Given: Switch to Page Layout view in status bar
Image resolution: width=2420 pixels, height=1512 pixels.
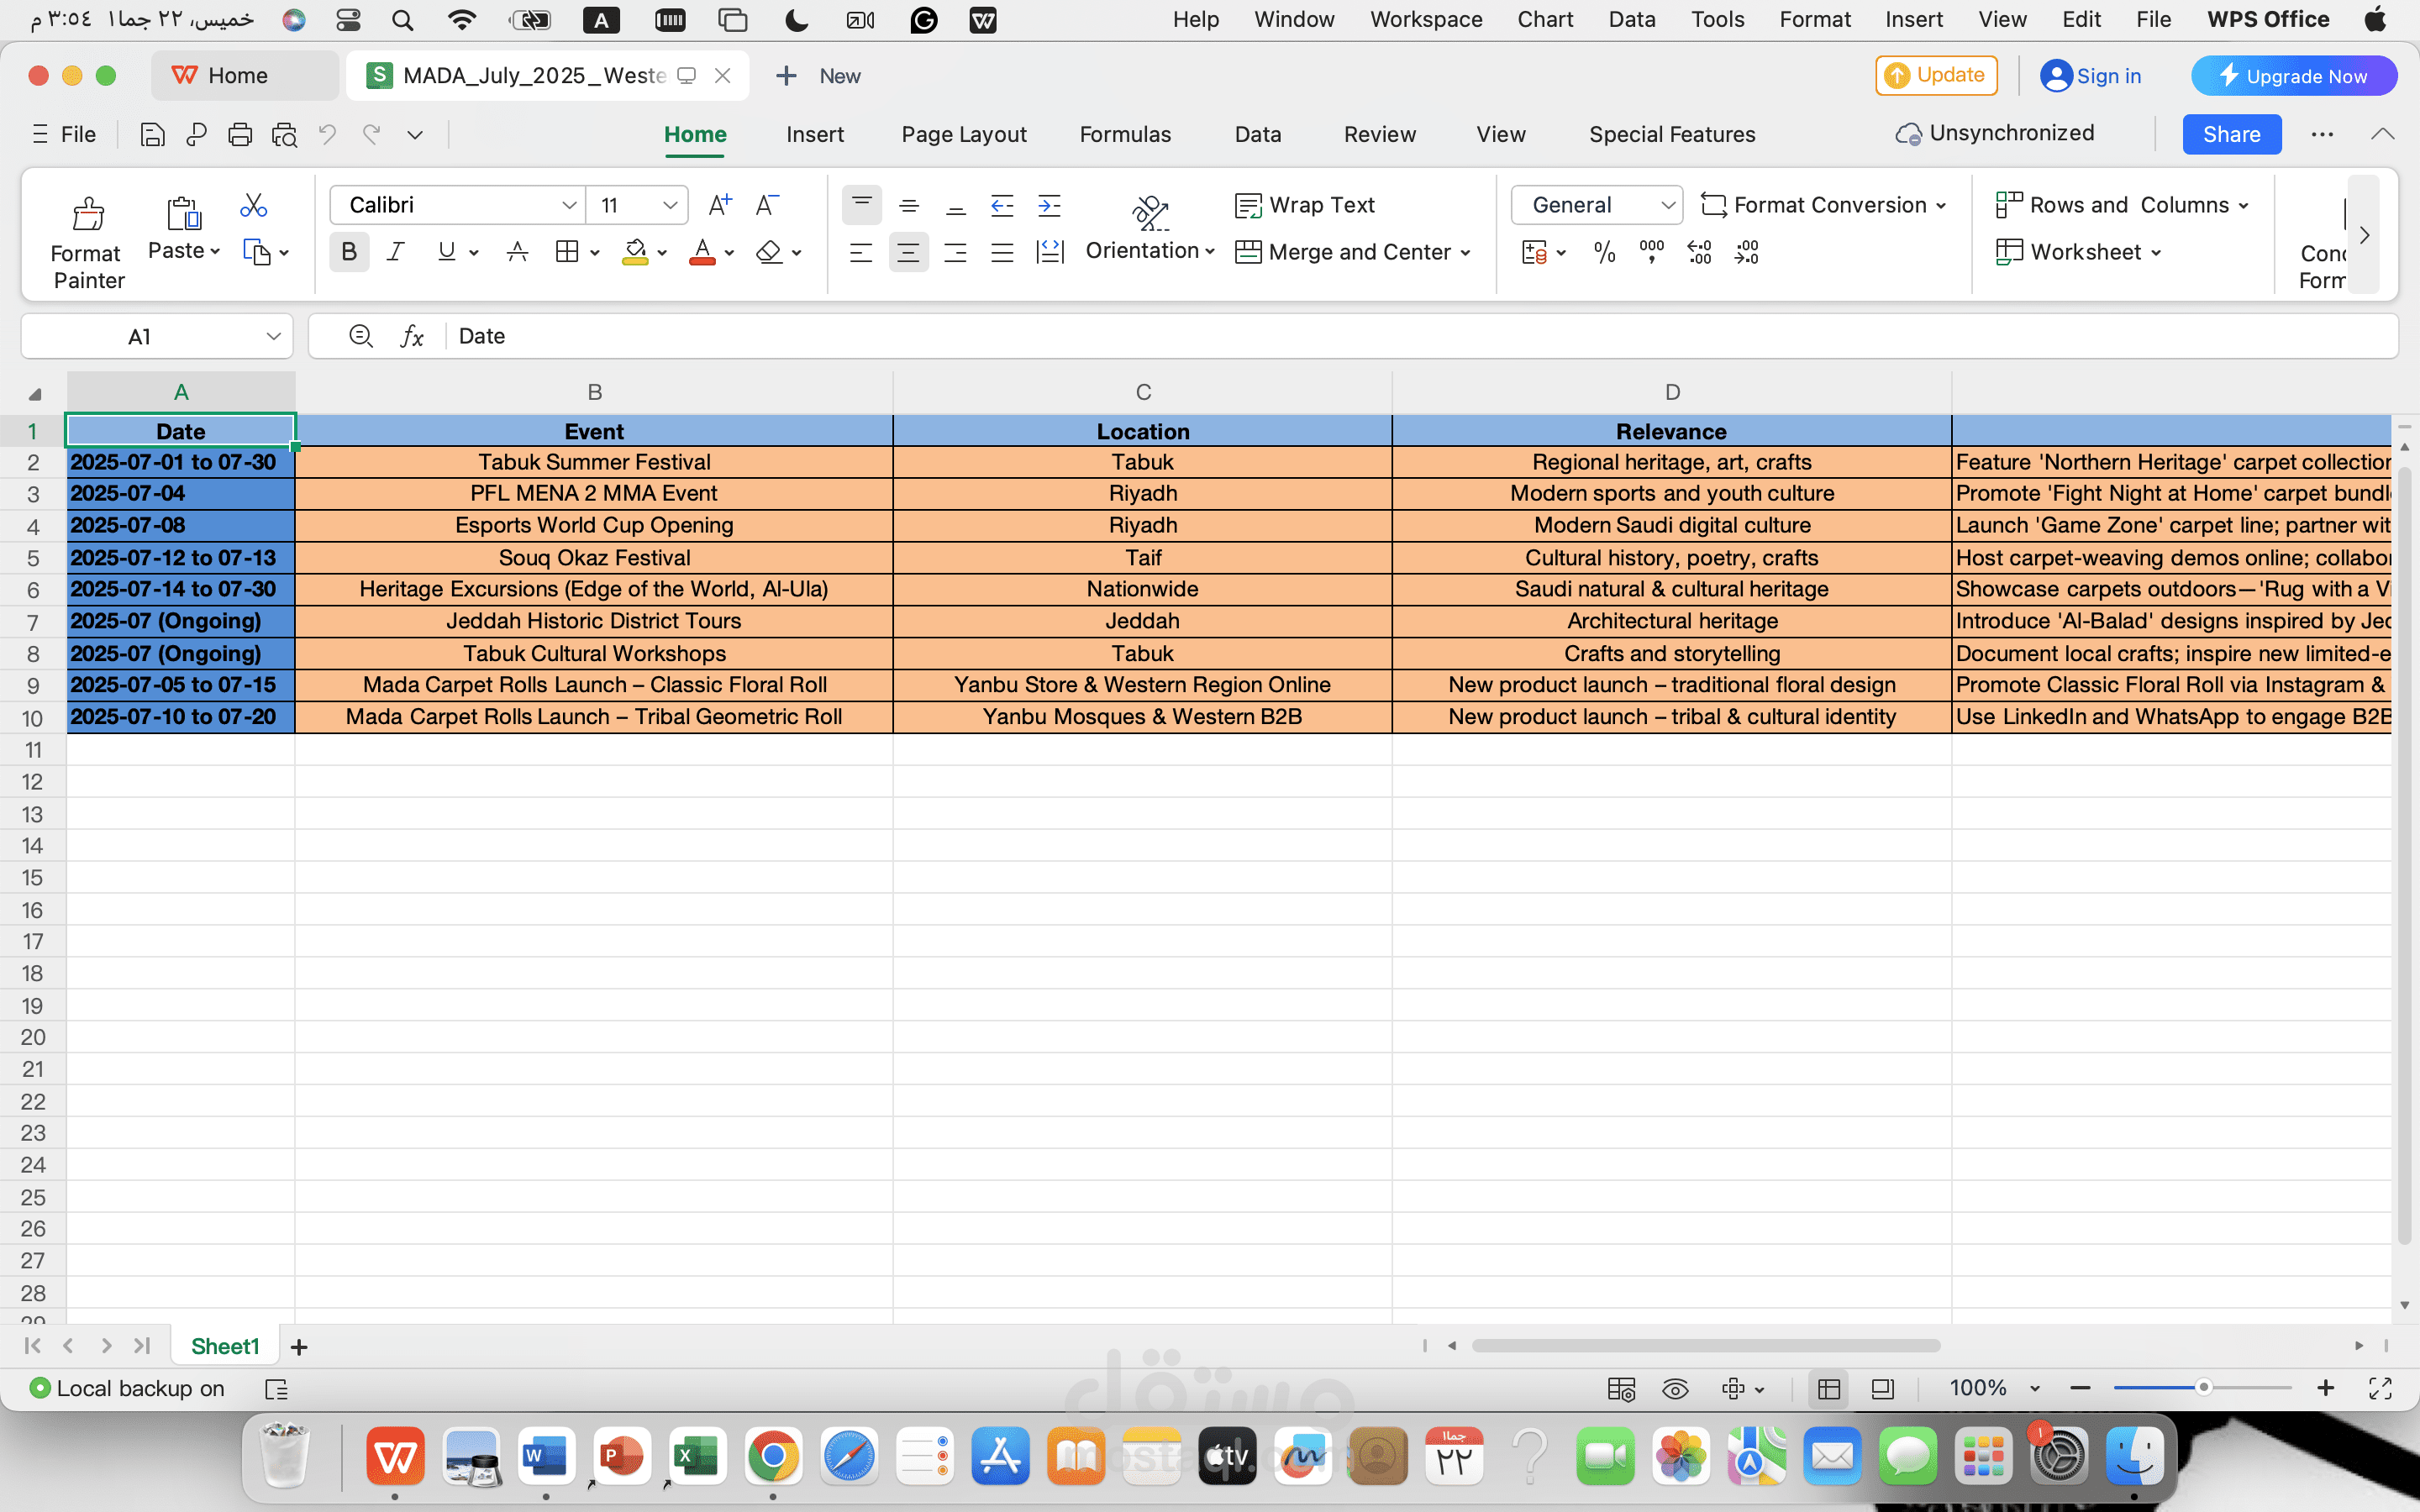Looking at the screenshot, I should click(1883, 1389).
